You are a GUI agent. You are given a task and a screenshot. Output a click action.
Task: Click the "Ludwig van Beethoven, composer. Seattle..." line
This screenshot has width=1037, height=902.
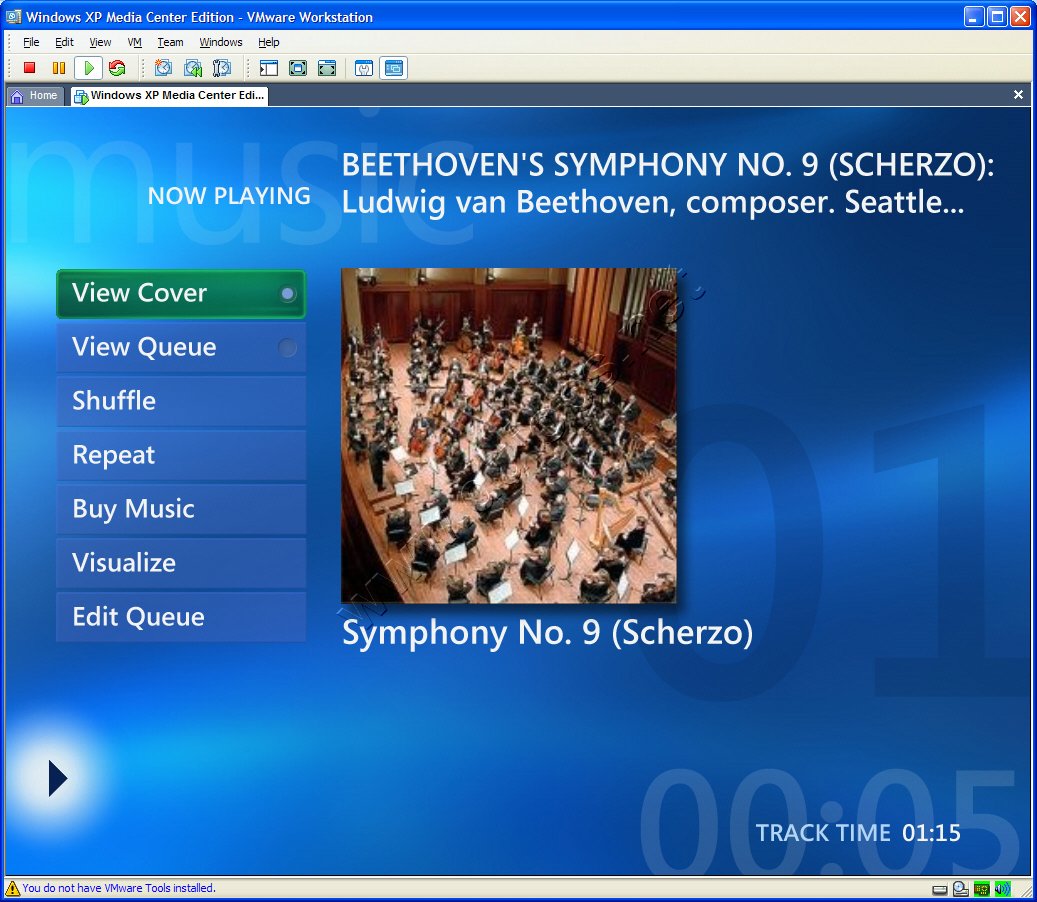pyautogui.click(x=653, y=202)
